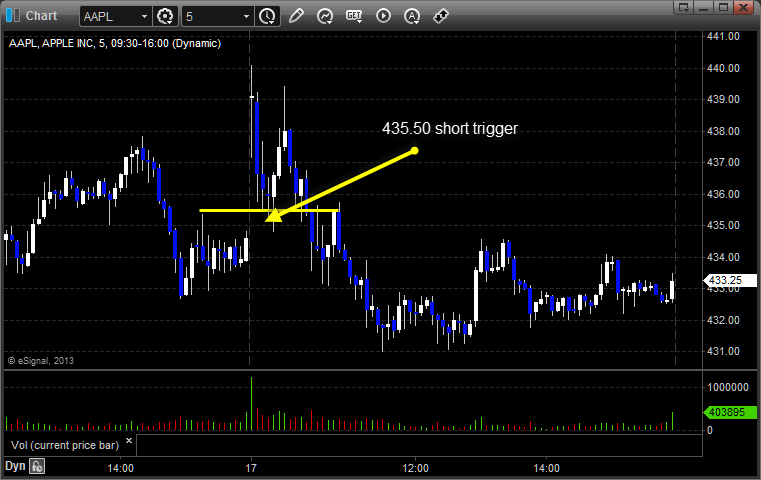The image size is (761, 480).
Task: Click the Dyn lock icon at bottom left
Action: pos(37,466)
